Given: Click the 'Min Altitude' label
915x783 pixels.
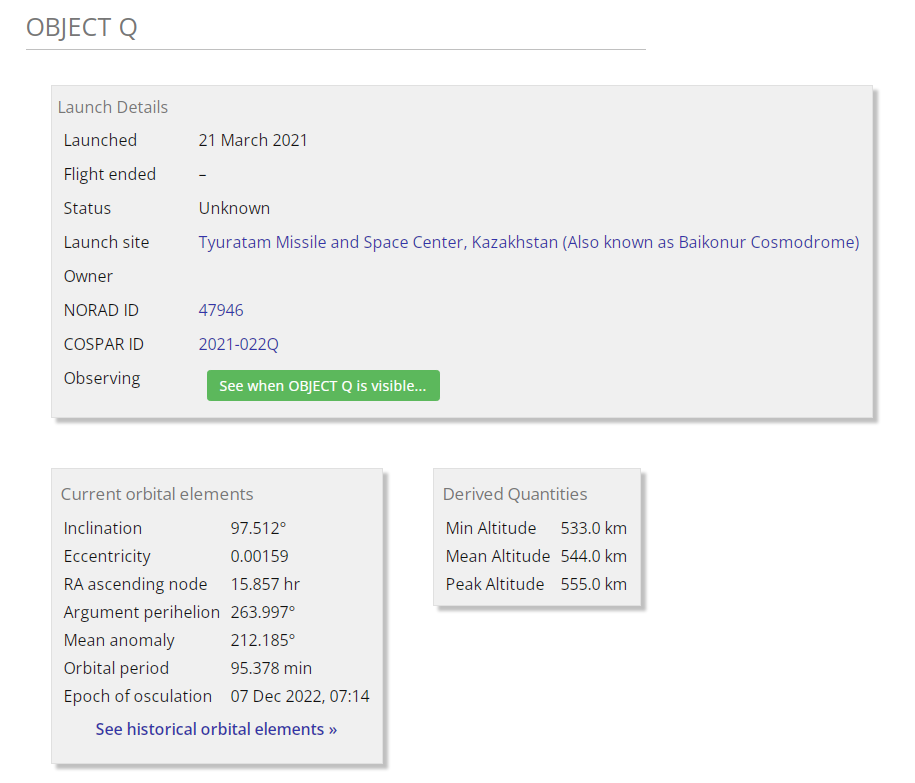Looking at the screenshot, I should pyautogui.click(x=491, y=528).
